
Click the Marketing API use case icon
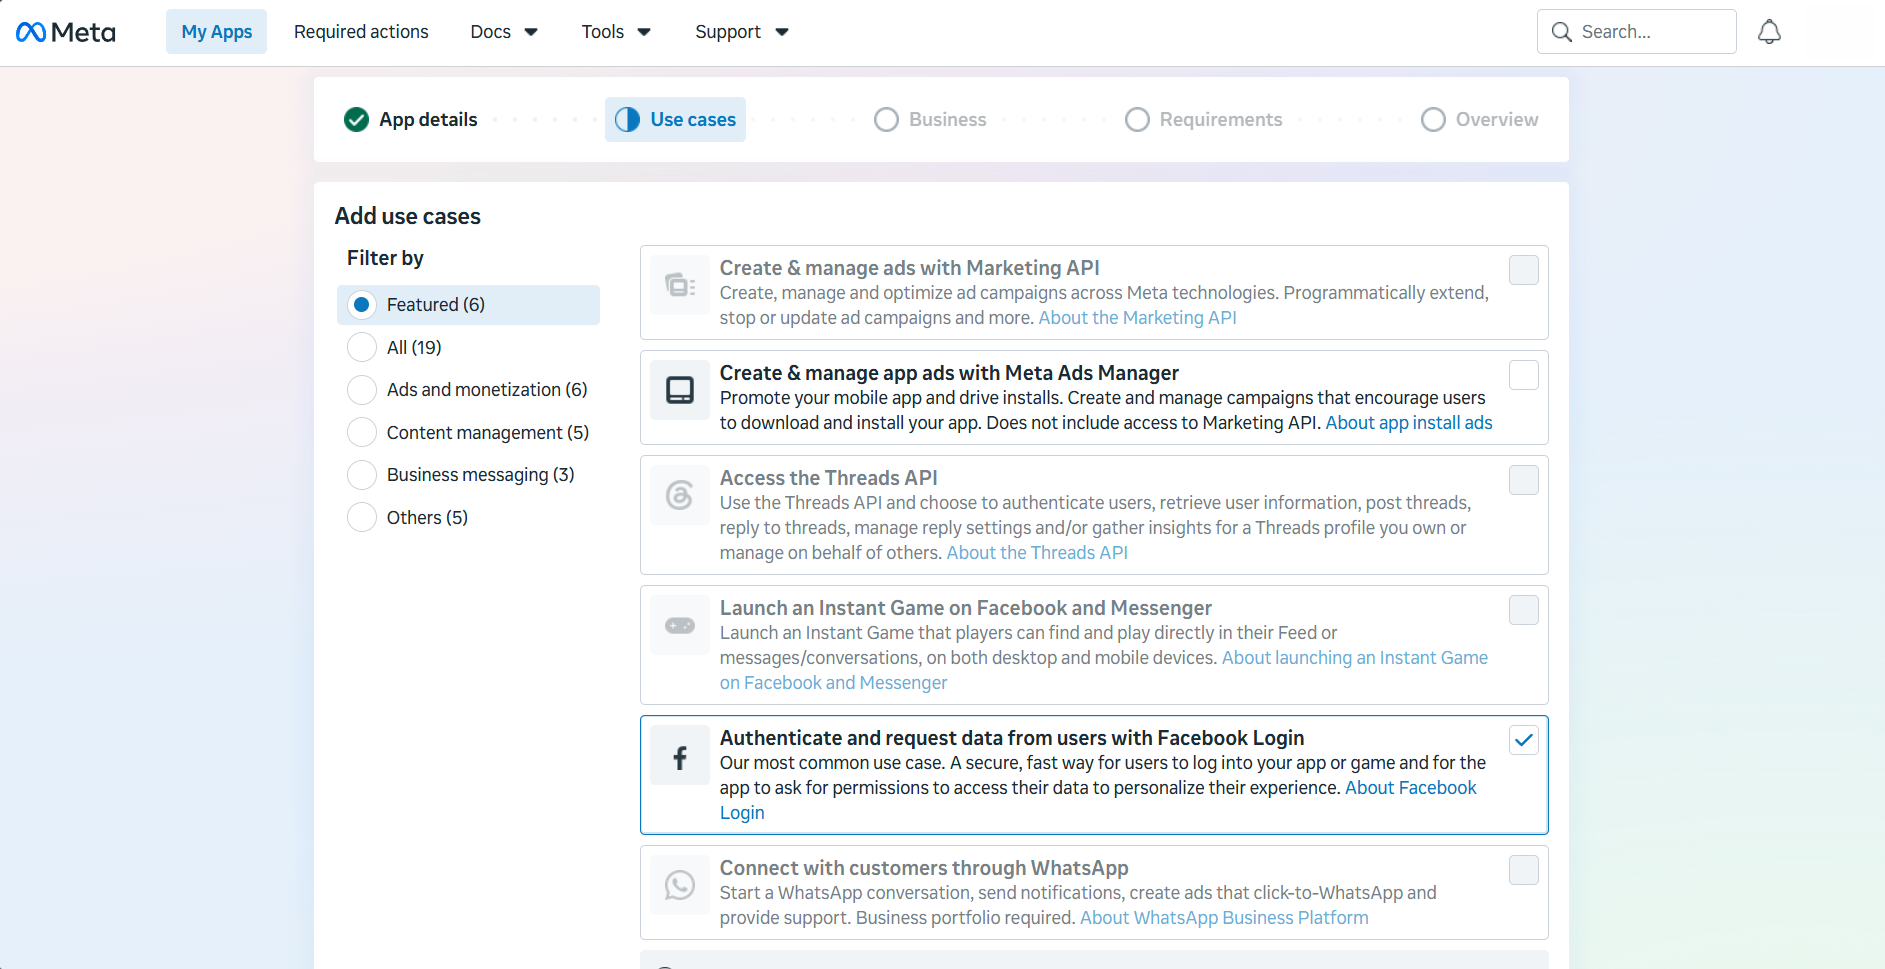[680, 286]
